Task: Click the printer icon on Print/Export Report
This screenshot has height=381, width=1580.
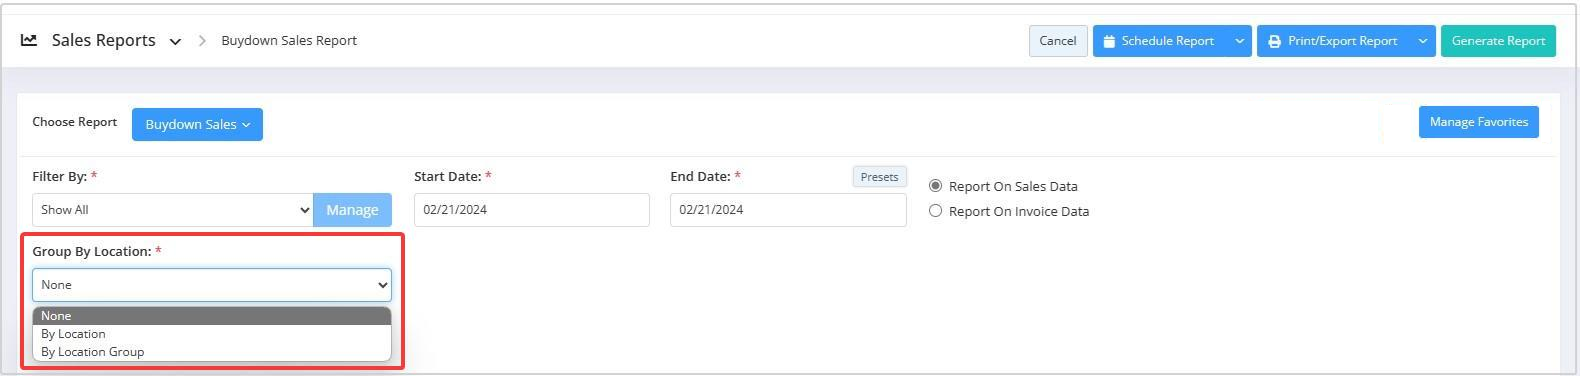Action: (x=1274, y=41)
